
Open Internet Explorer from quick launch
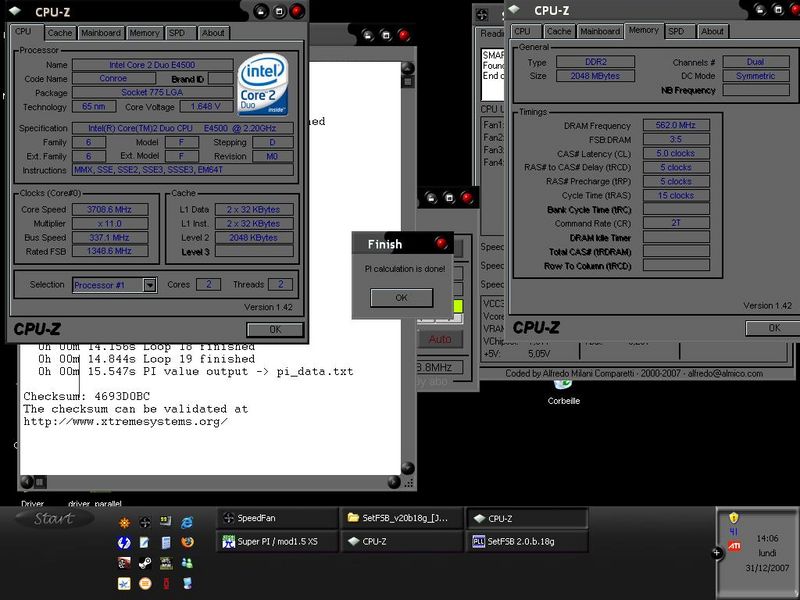(187, 521)
